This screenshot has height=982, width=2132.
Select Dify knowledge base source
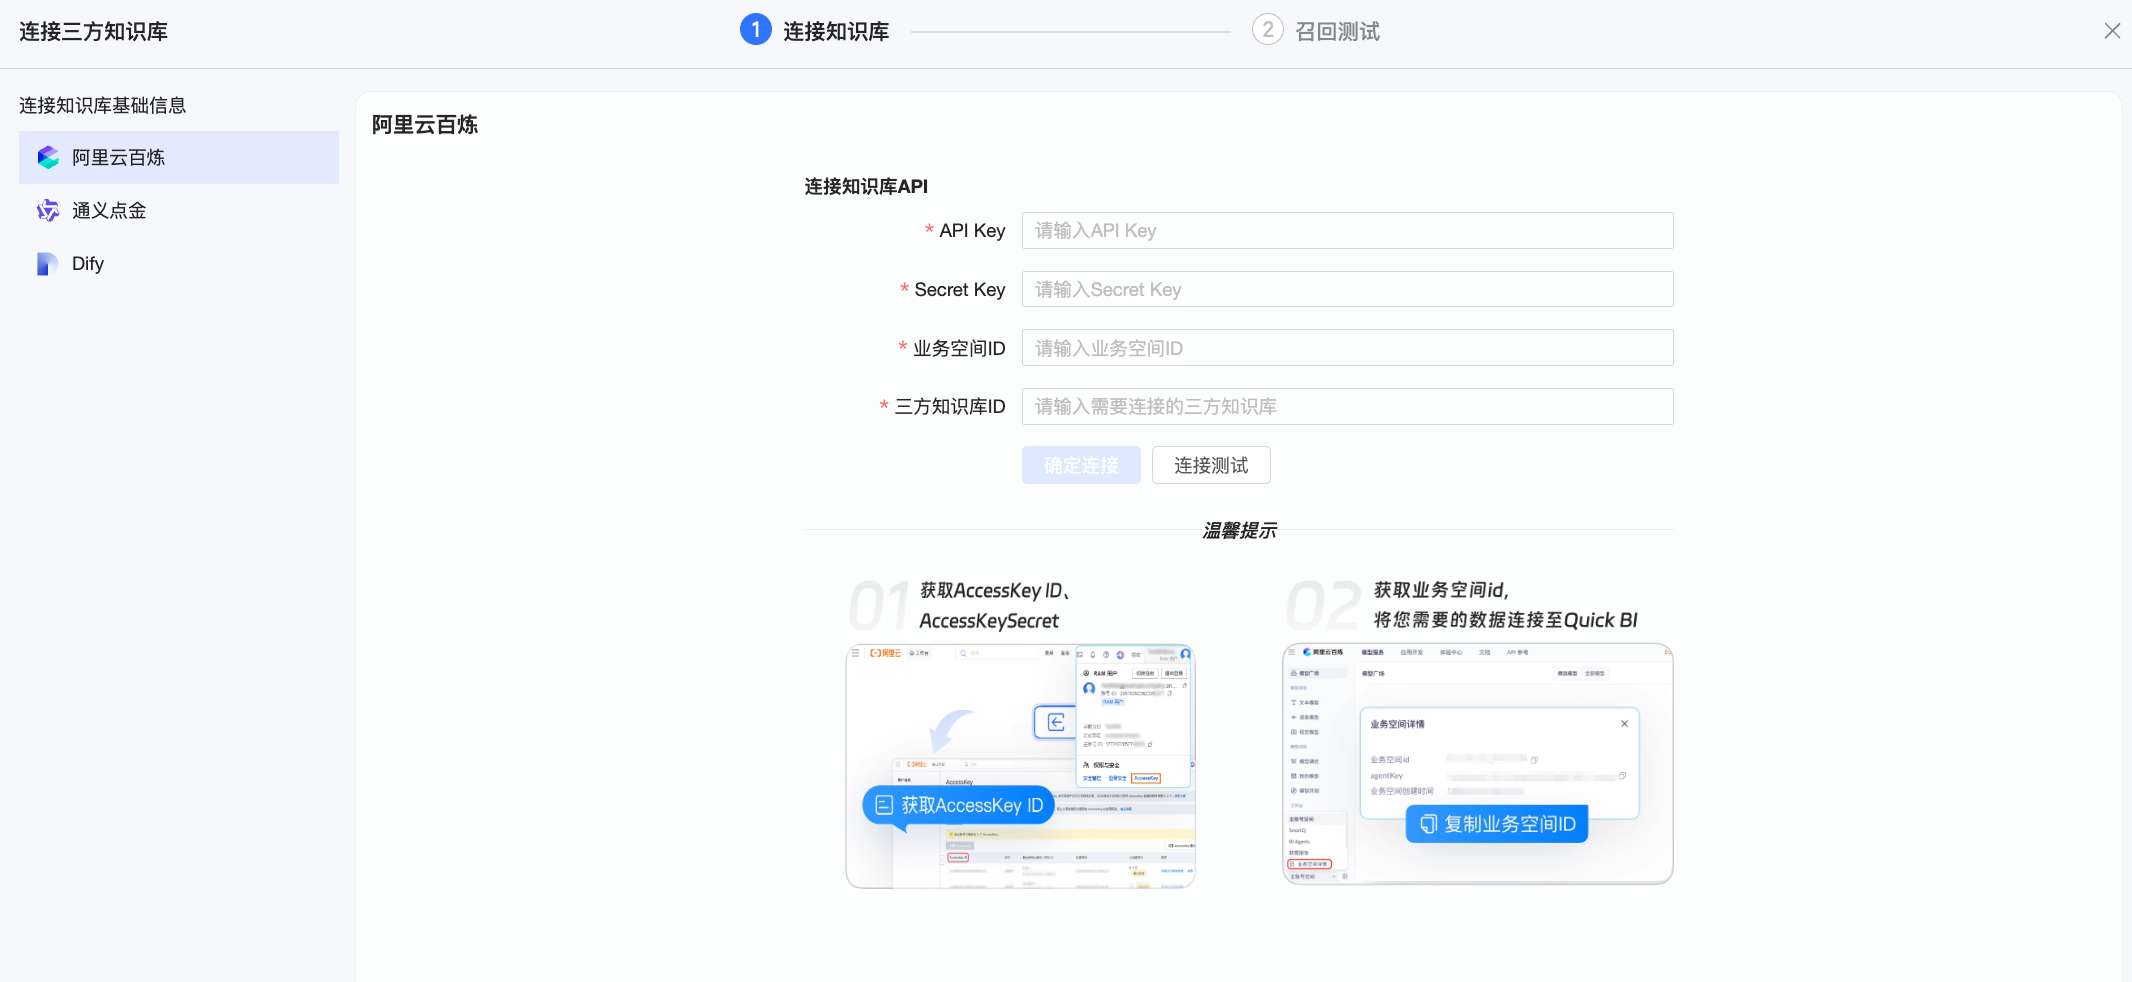(179, 263)
